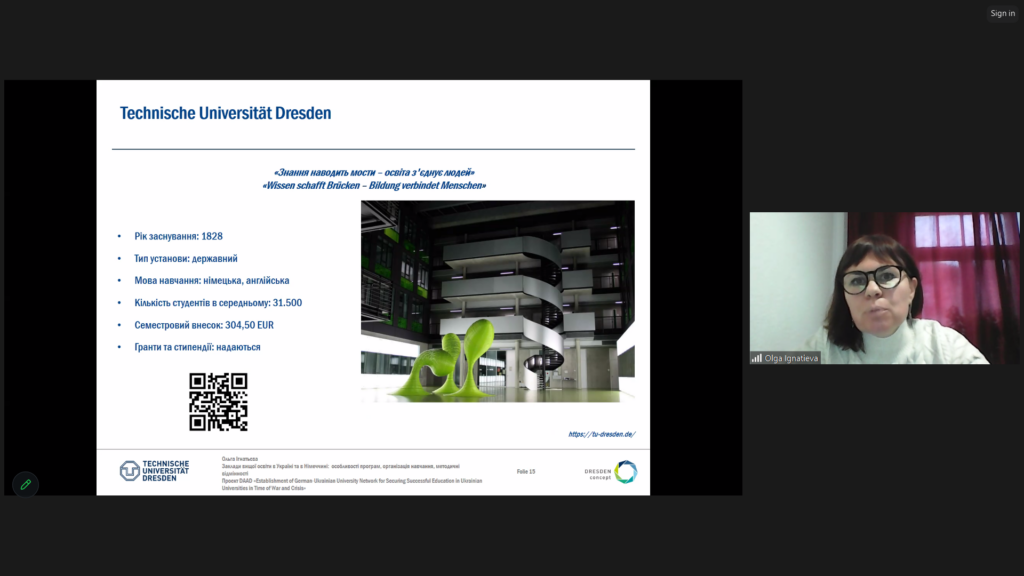
Task: Click the signal strength icon by Olga Ignatieva
Action: tap(756, 358)
